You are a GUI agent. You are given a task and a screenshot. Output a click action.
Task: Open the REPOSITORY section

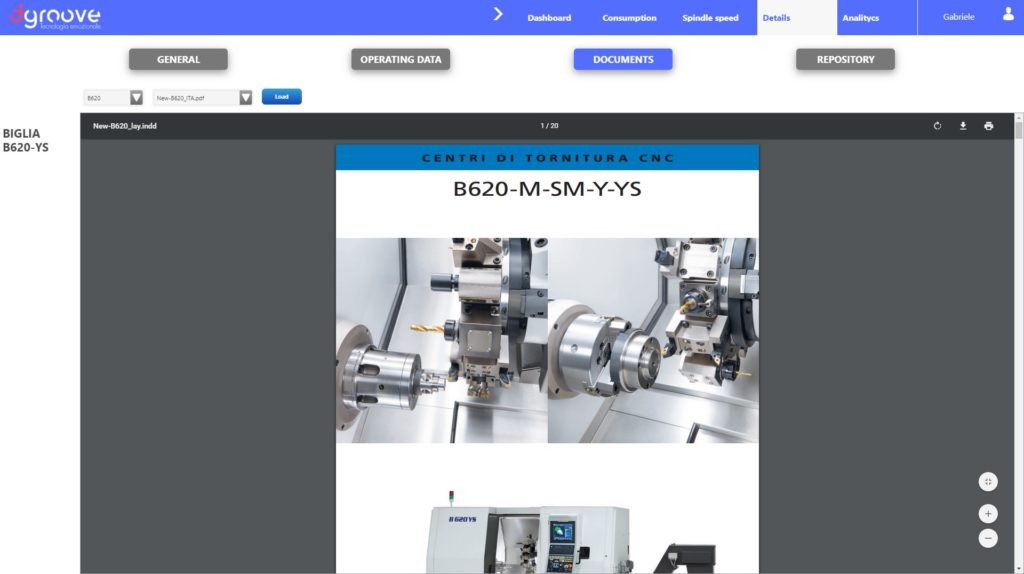[845, 60]
